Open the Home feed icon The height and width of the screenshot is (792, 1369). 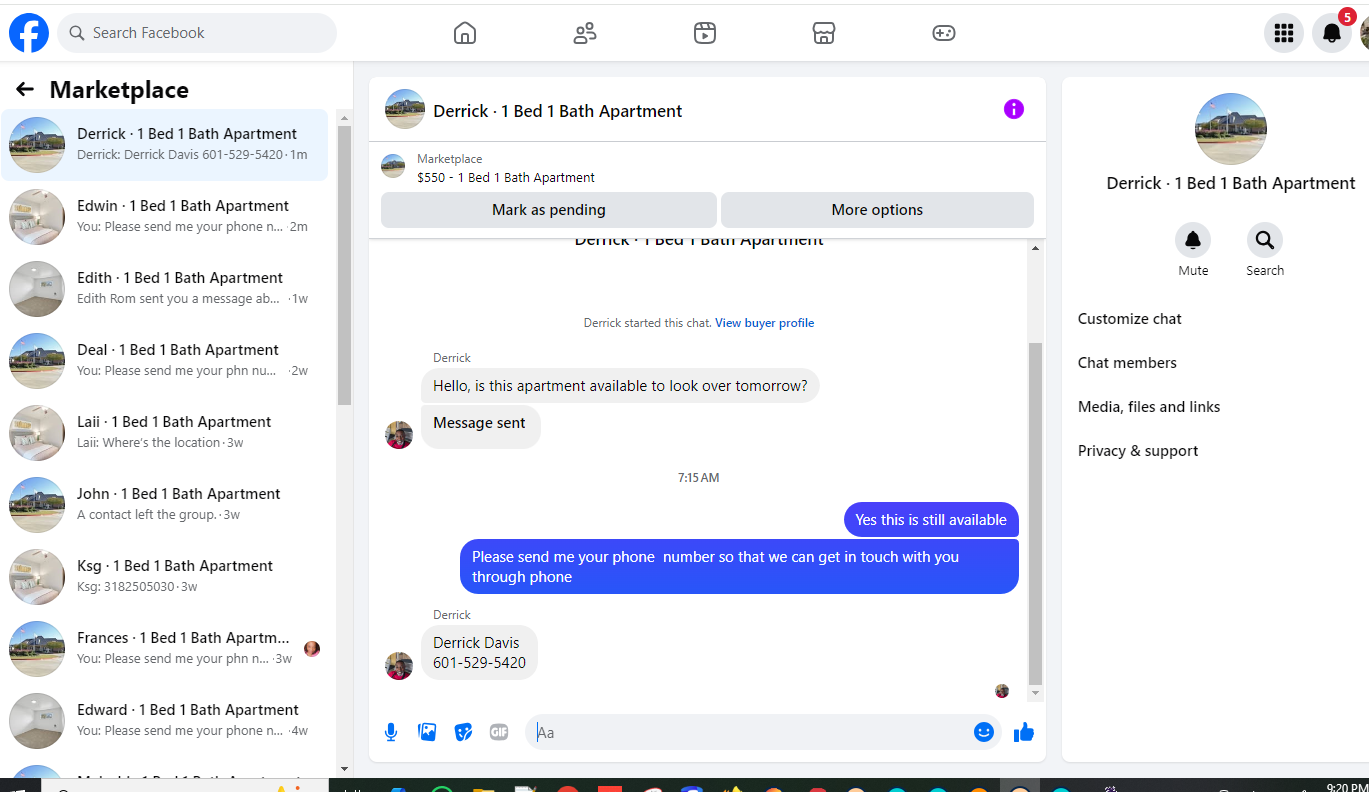coord(465,33)
